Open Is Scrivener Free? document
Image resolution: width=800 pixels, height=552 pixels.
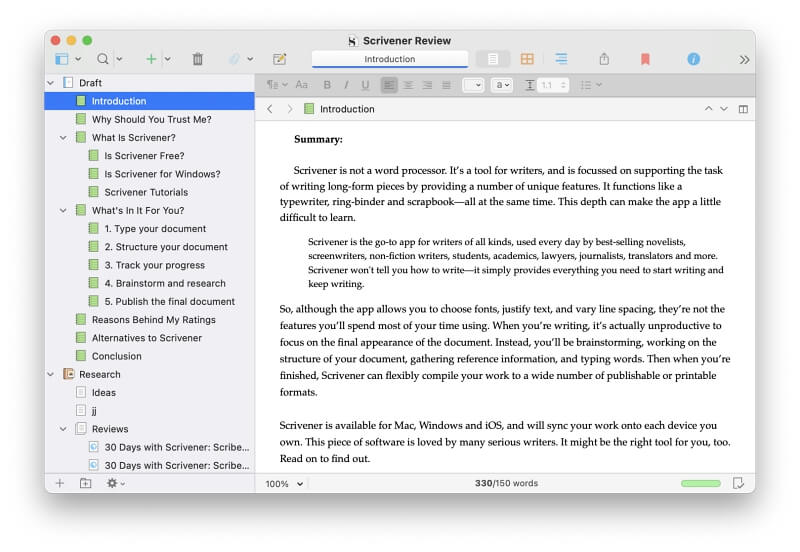pos(149,156)
